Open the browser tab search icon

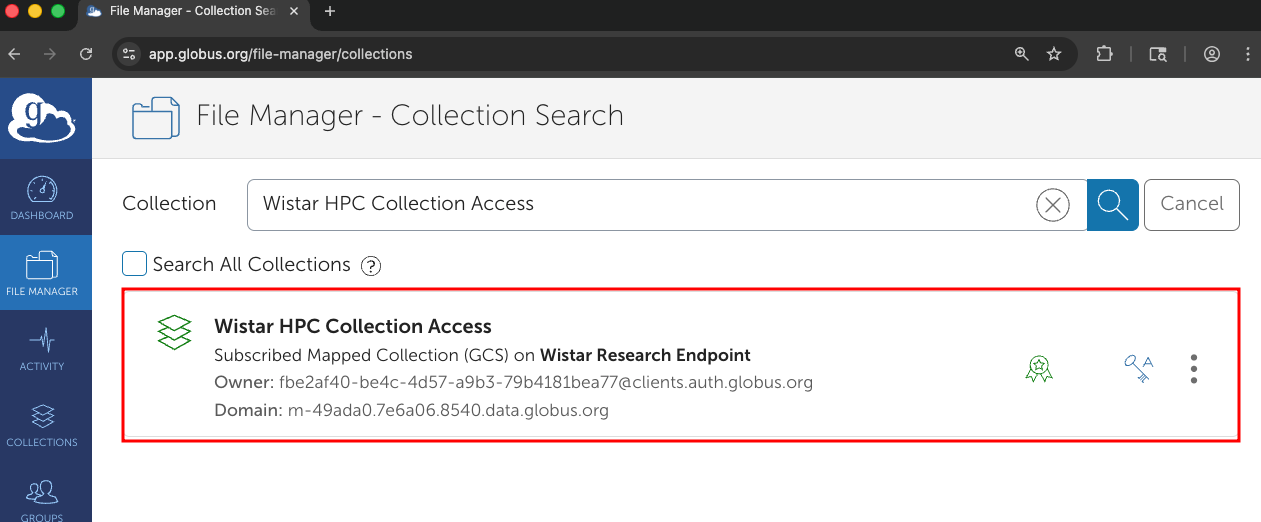click(x=1158, y=54)
